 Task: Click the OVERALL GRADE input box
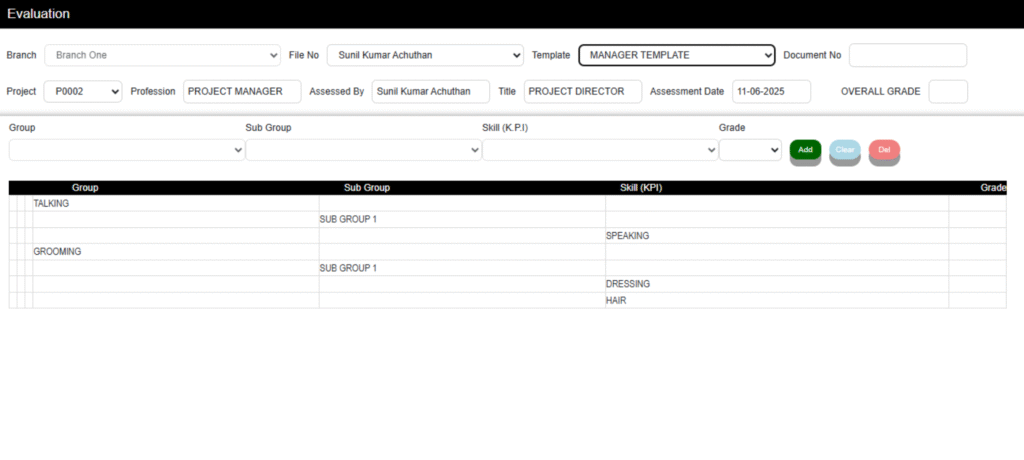pos(947,91)
